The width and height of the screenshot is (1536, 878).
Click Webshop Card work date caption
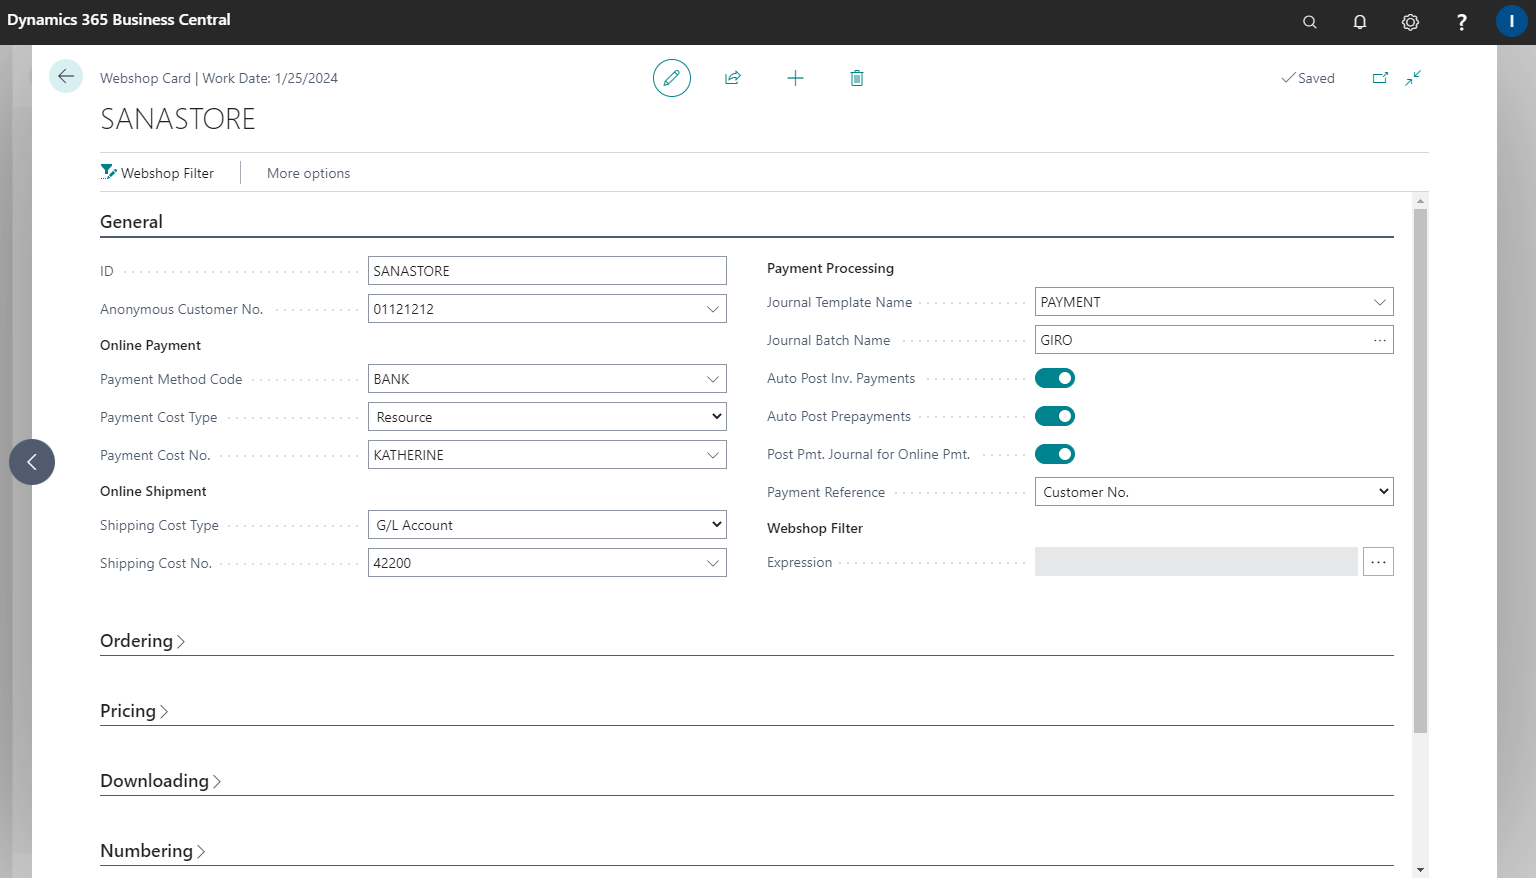(x=219, y=78)
